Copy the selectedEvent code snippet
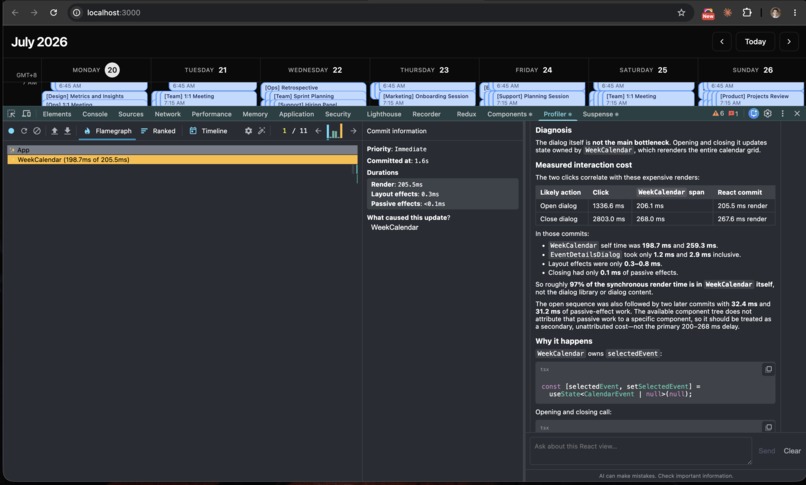 click(x=768, y=369)
